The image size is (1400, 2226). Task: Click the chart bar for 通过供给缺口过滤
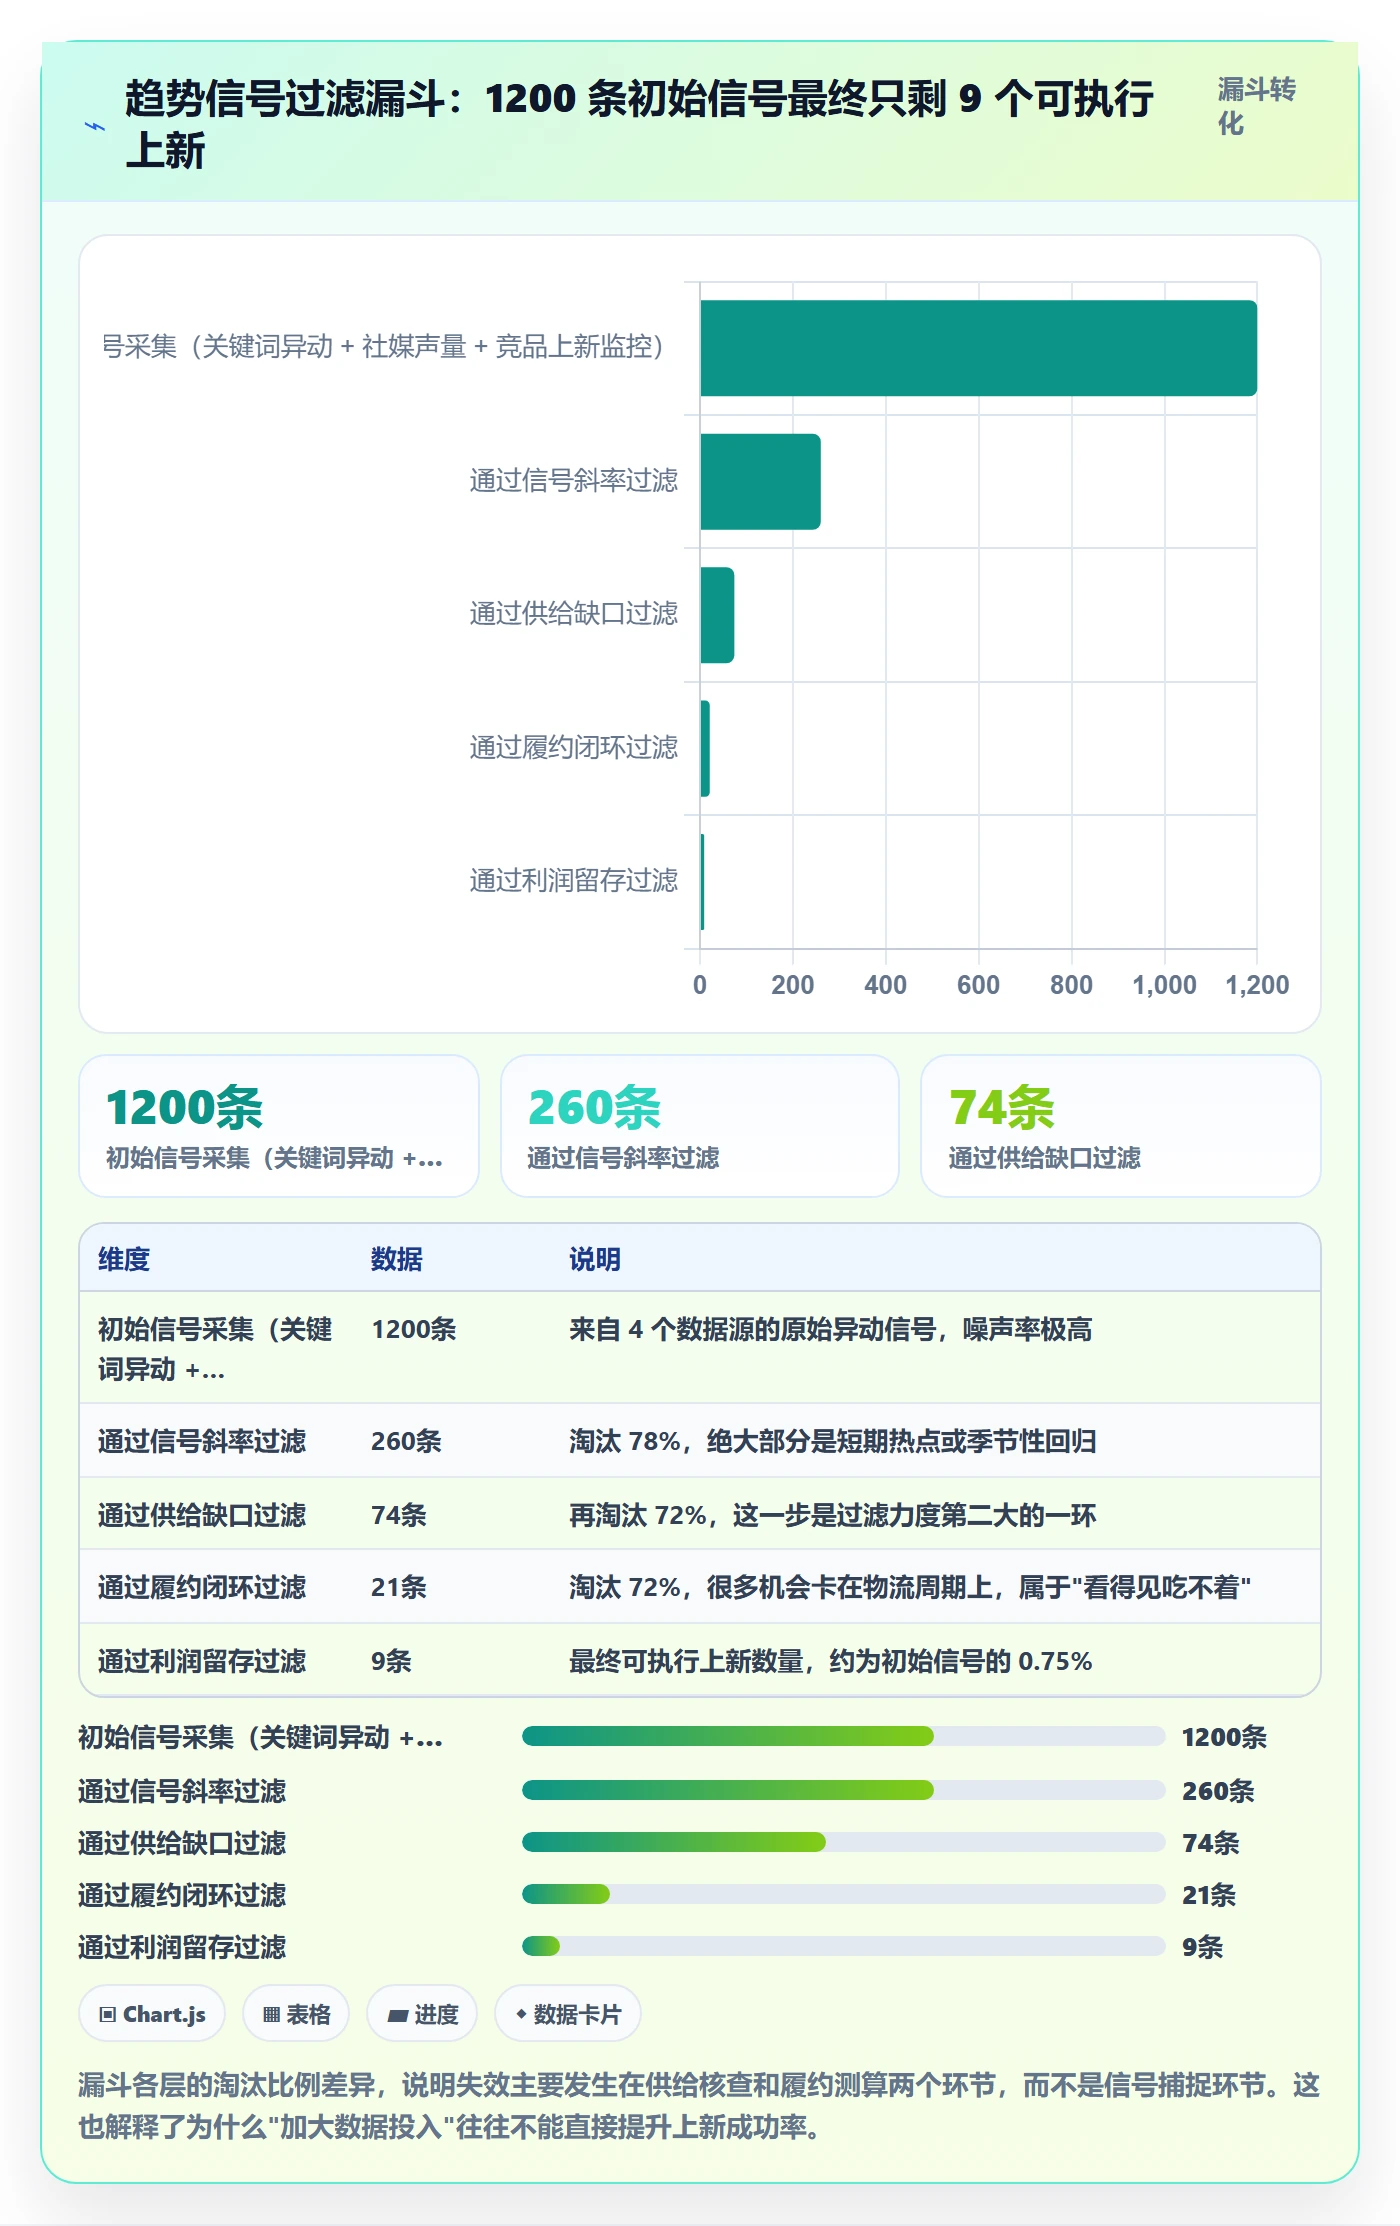pos(717,615)
